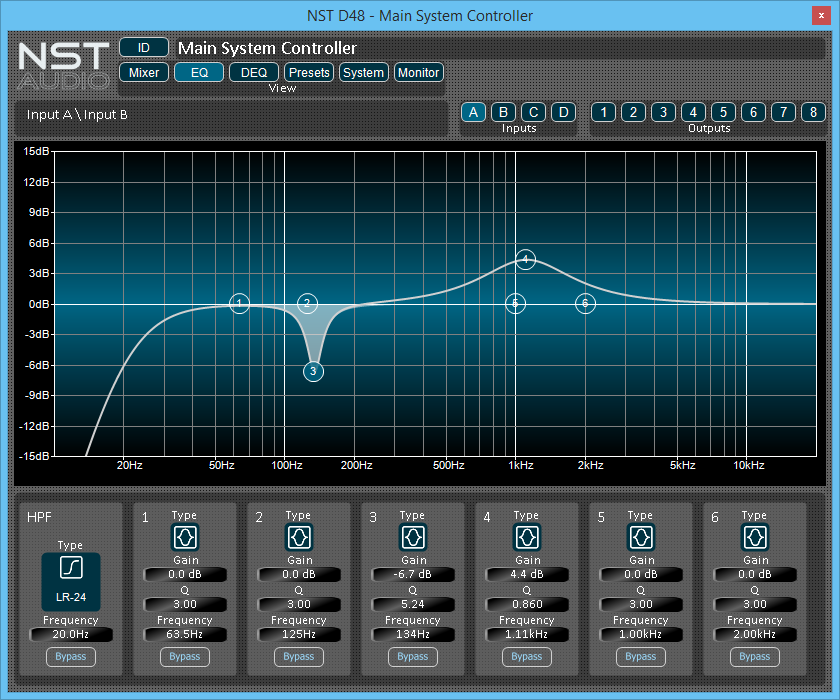Click the HPF Frequency field showing 20.0Hz

71,635
